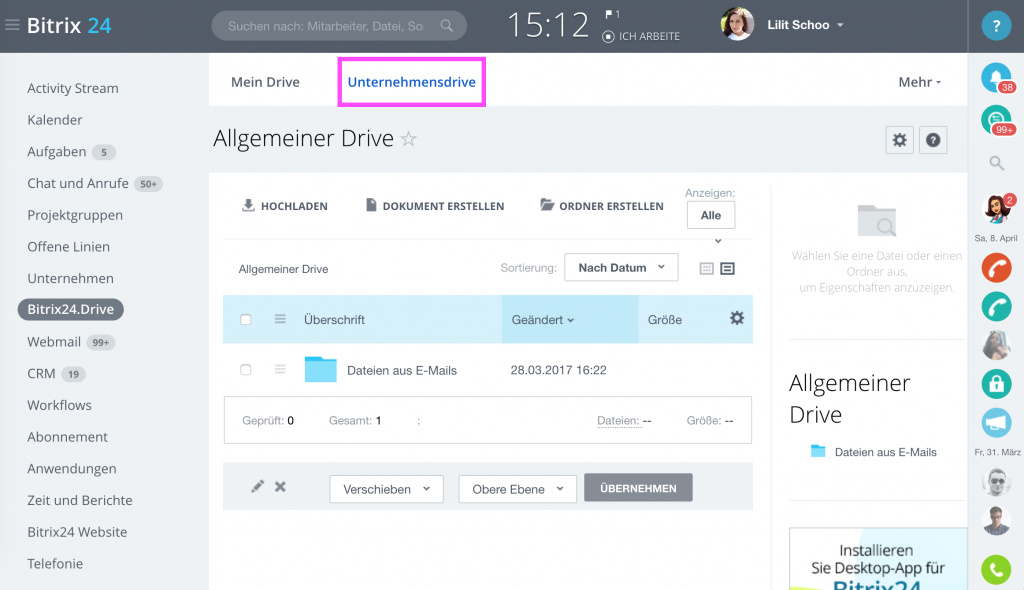
Task: Open Projektgruppen in the left menu
Action: pos(75,215)
